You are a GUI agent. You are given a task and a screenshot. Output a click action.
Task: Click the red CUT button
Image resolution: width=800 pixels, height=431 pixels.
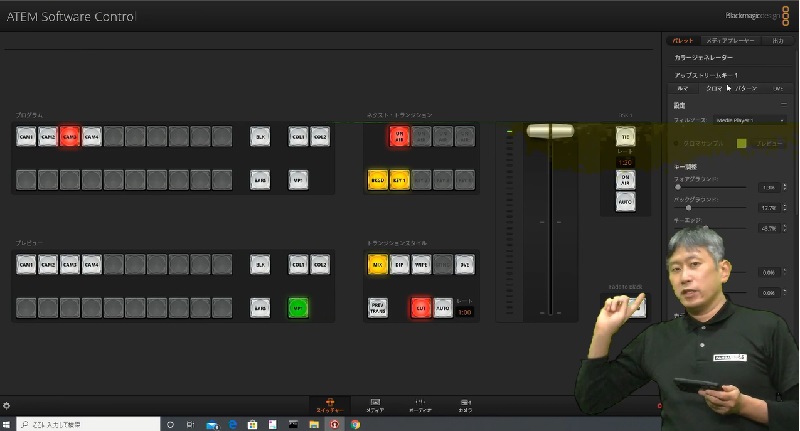tap(421, 308)
